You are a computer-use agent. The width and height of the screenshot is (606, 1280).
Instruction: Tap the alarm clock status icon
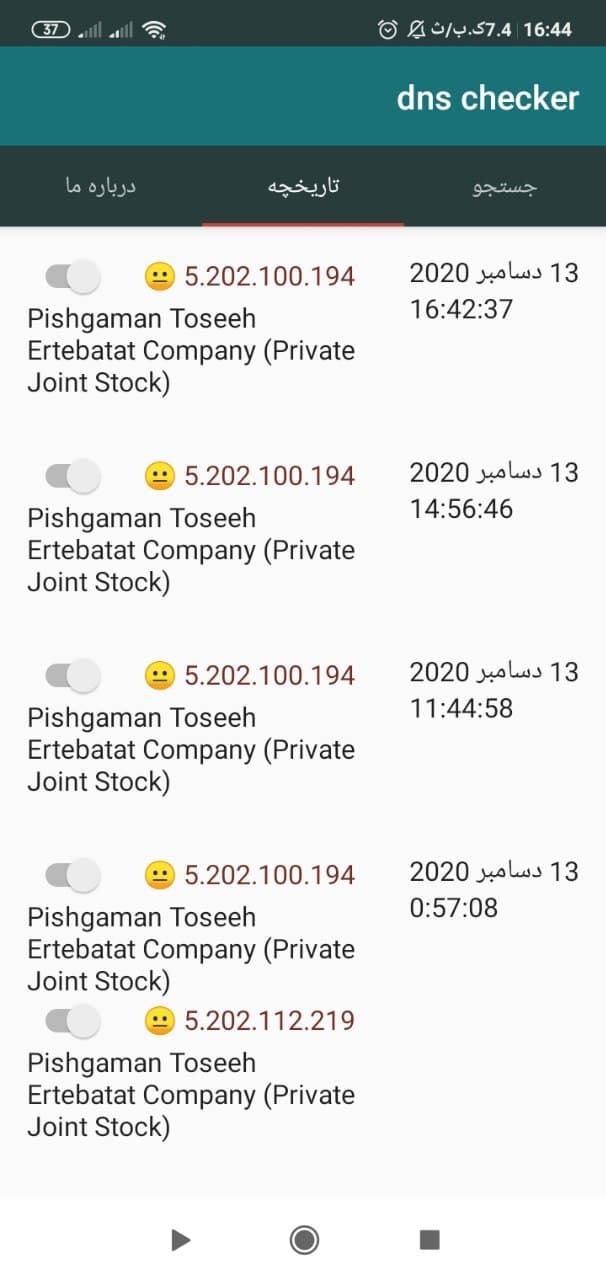coord(388,30)
